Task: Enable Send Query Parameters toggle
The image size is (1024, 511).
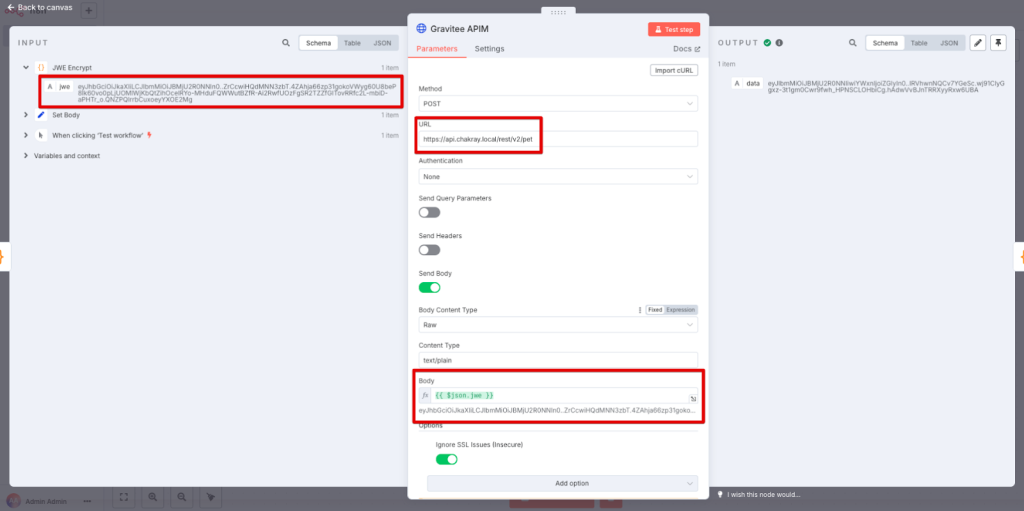Action: 430,212
